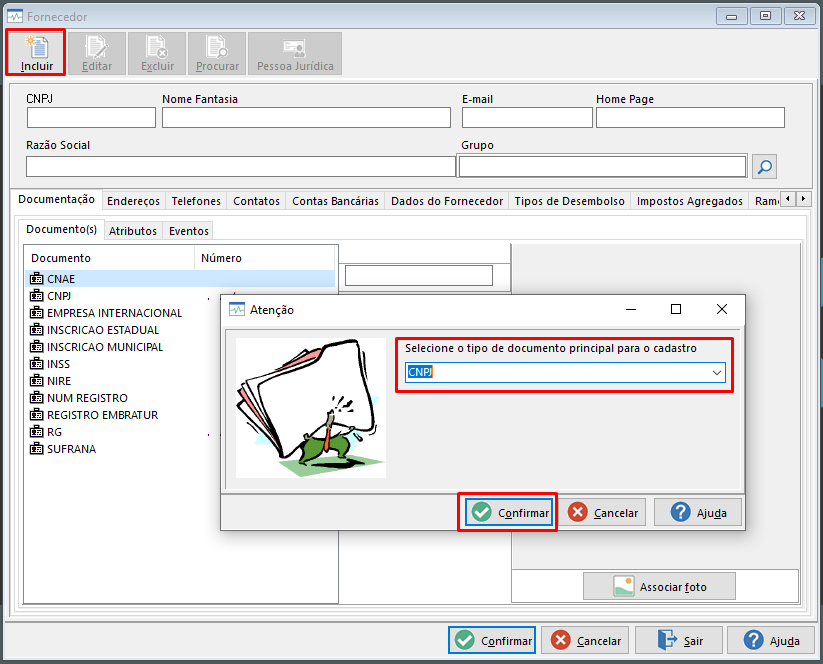Click the magnifier search icon beside Grupo
The width and height of the screenshot is (823, 664).
tap(764, 167)
